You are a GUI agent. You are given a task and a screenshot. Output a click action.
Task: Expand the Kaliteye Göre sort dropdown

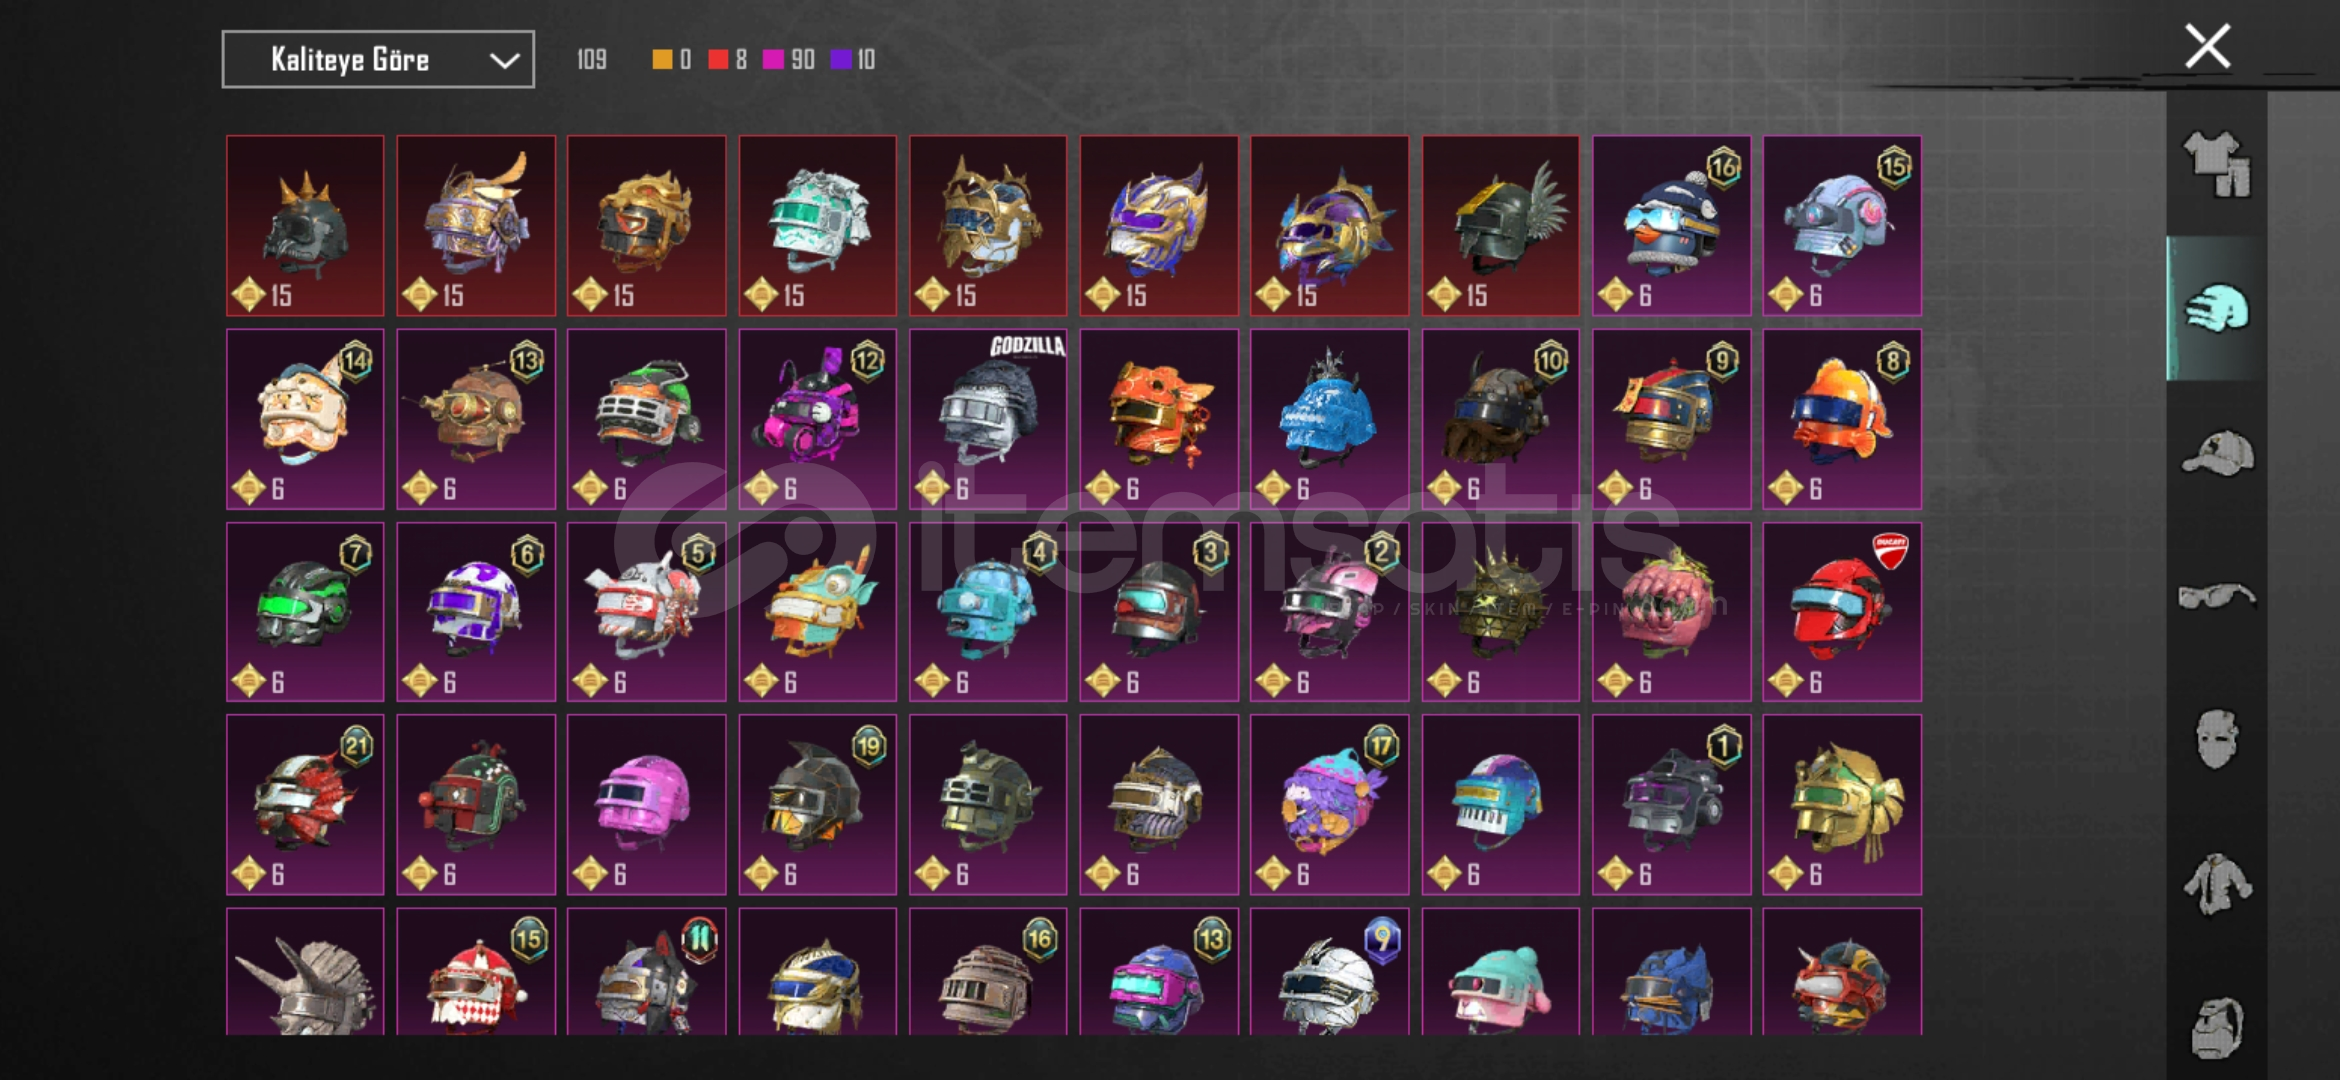coord(378,60)
